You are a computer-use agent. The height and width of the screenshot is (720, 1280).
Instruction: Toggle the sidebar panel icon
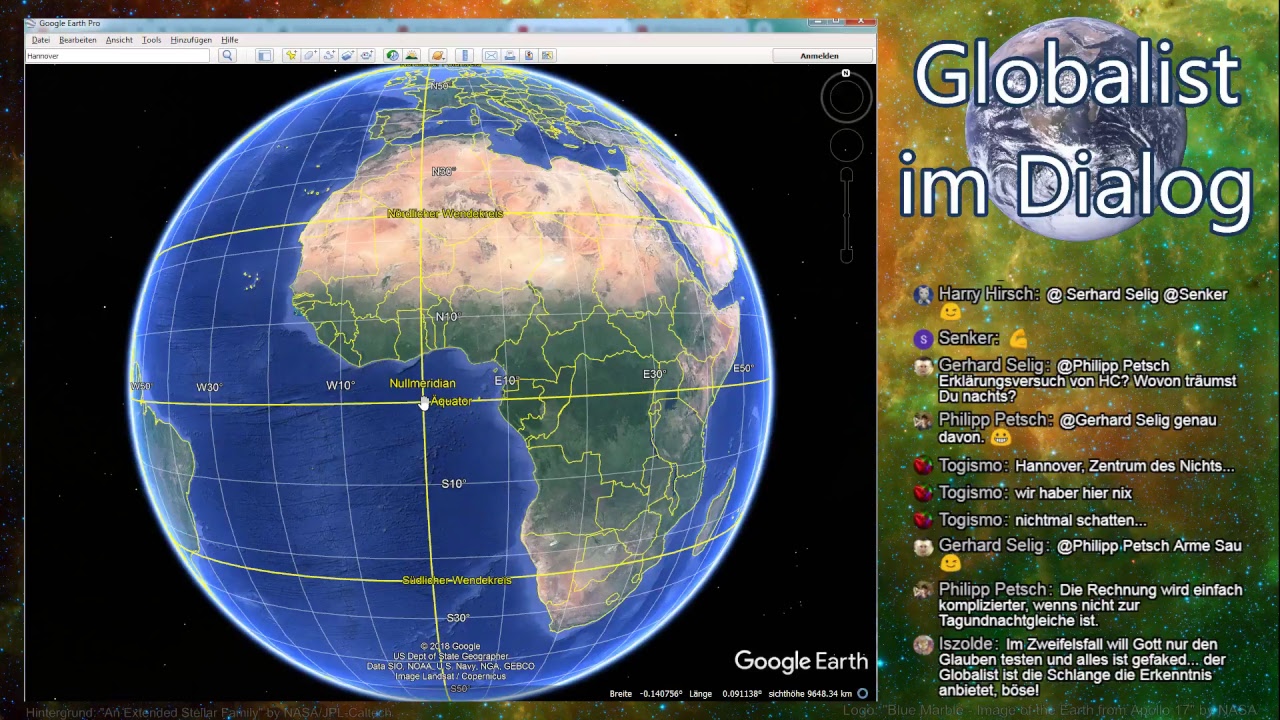[x=264, y=55]
